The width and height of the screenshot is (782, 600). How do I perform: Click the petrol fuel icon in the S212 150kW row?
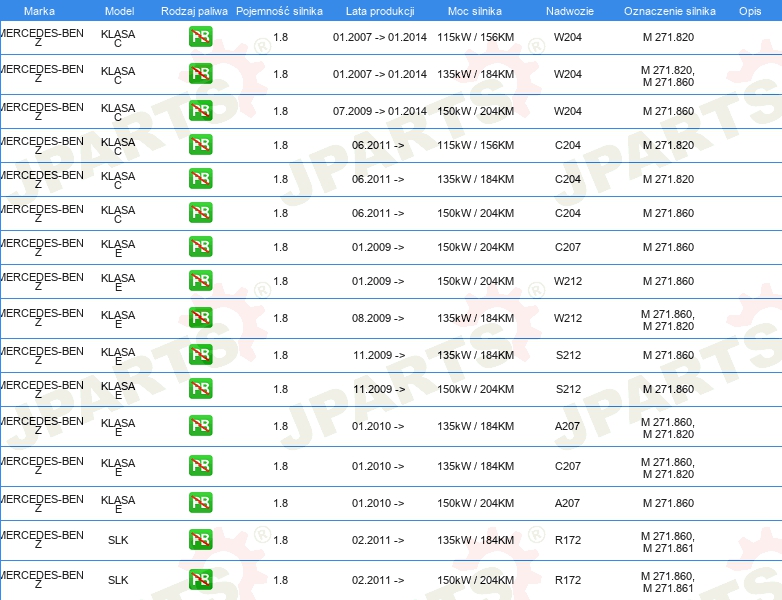tap(200, 389)
